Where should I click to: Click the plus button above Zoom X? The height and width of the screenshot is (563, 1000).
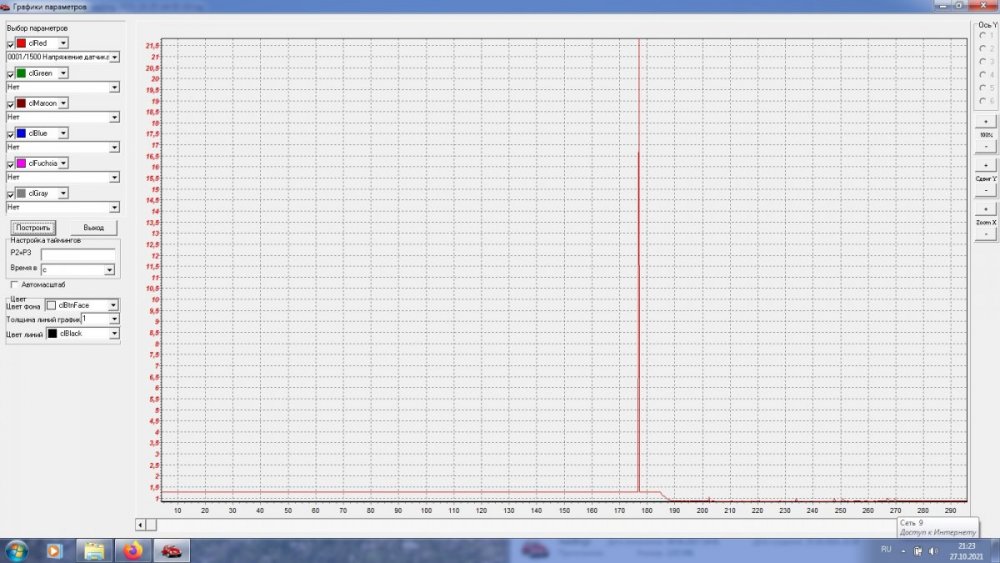pyautogui.click(x=985, y=209)
